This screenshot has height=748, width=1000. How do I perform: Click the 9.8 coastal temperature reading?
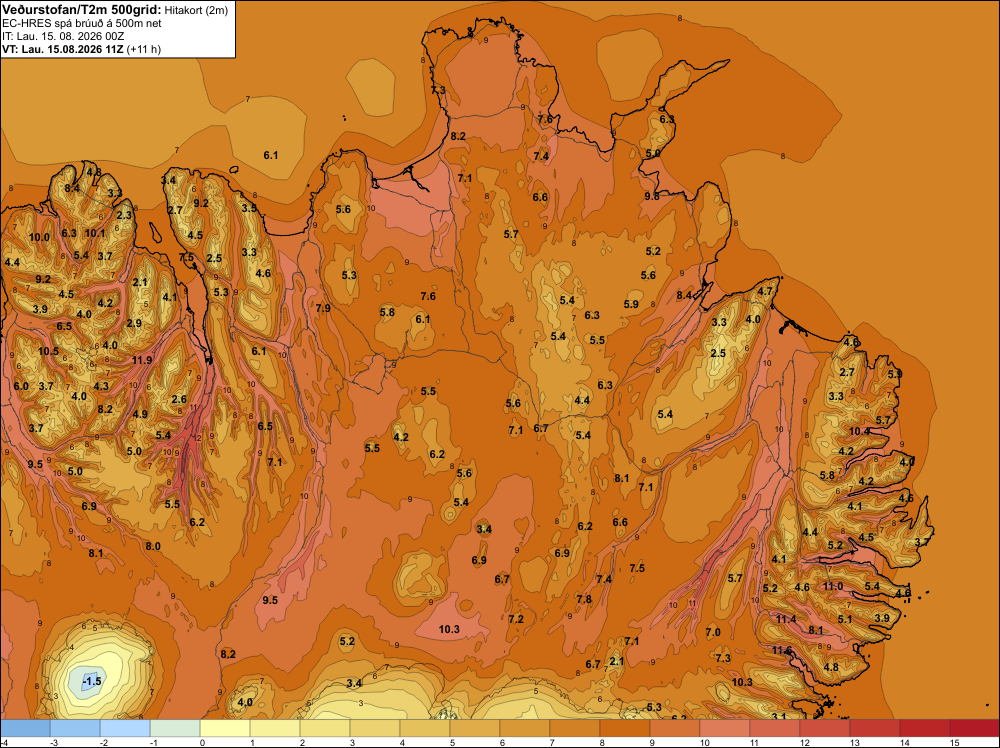click(652, 196)
